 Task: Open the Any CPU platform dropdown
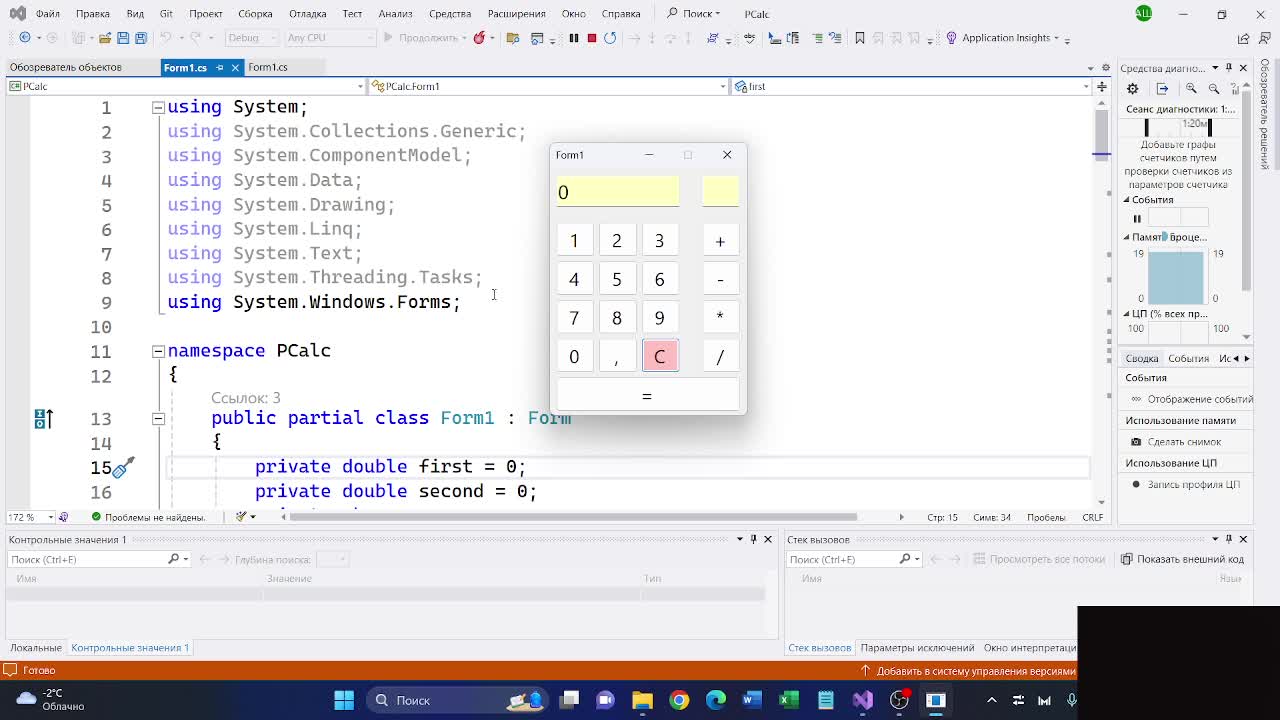(330, 38)
